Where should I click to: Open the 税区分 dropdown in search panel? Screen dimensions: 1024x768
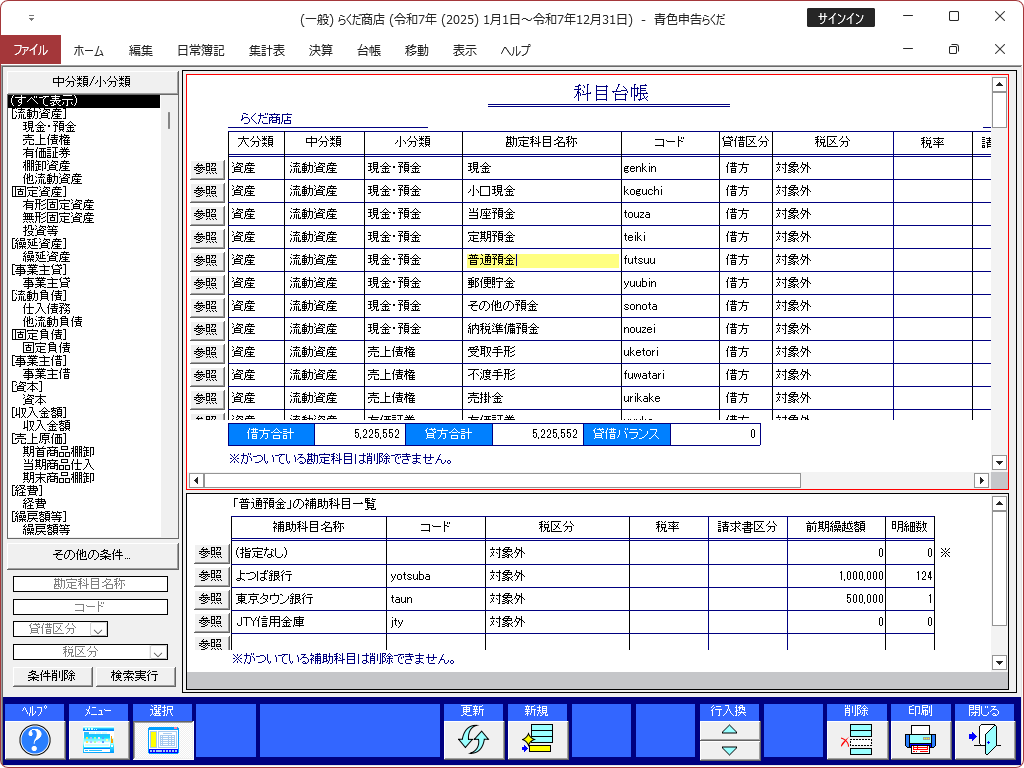[157, 653]
